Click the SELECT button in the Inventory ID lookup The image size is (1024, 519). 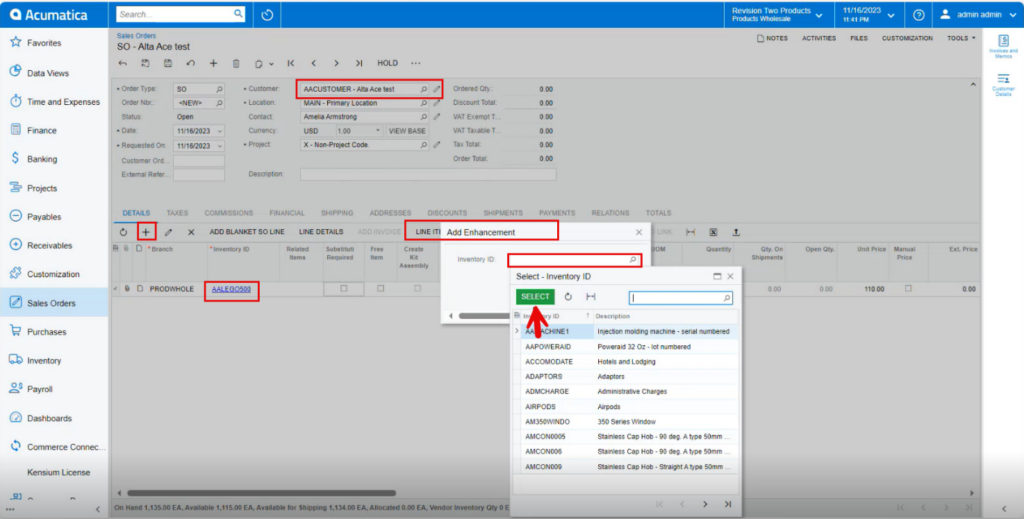point(535,296)
